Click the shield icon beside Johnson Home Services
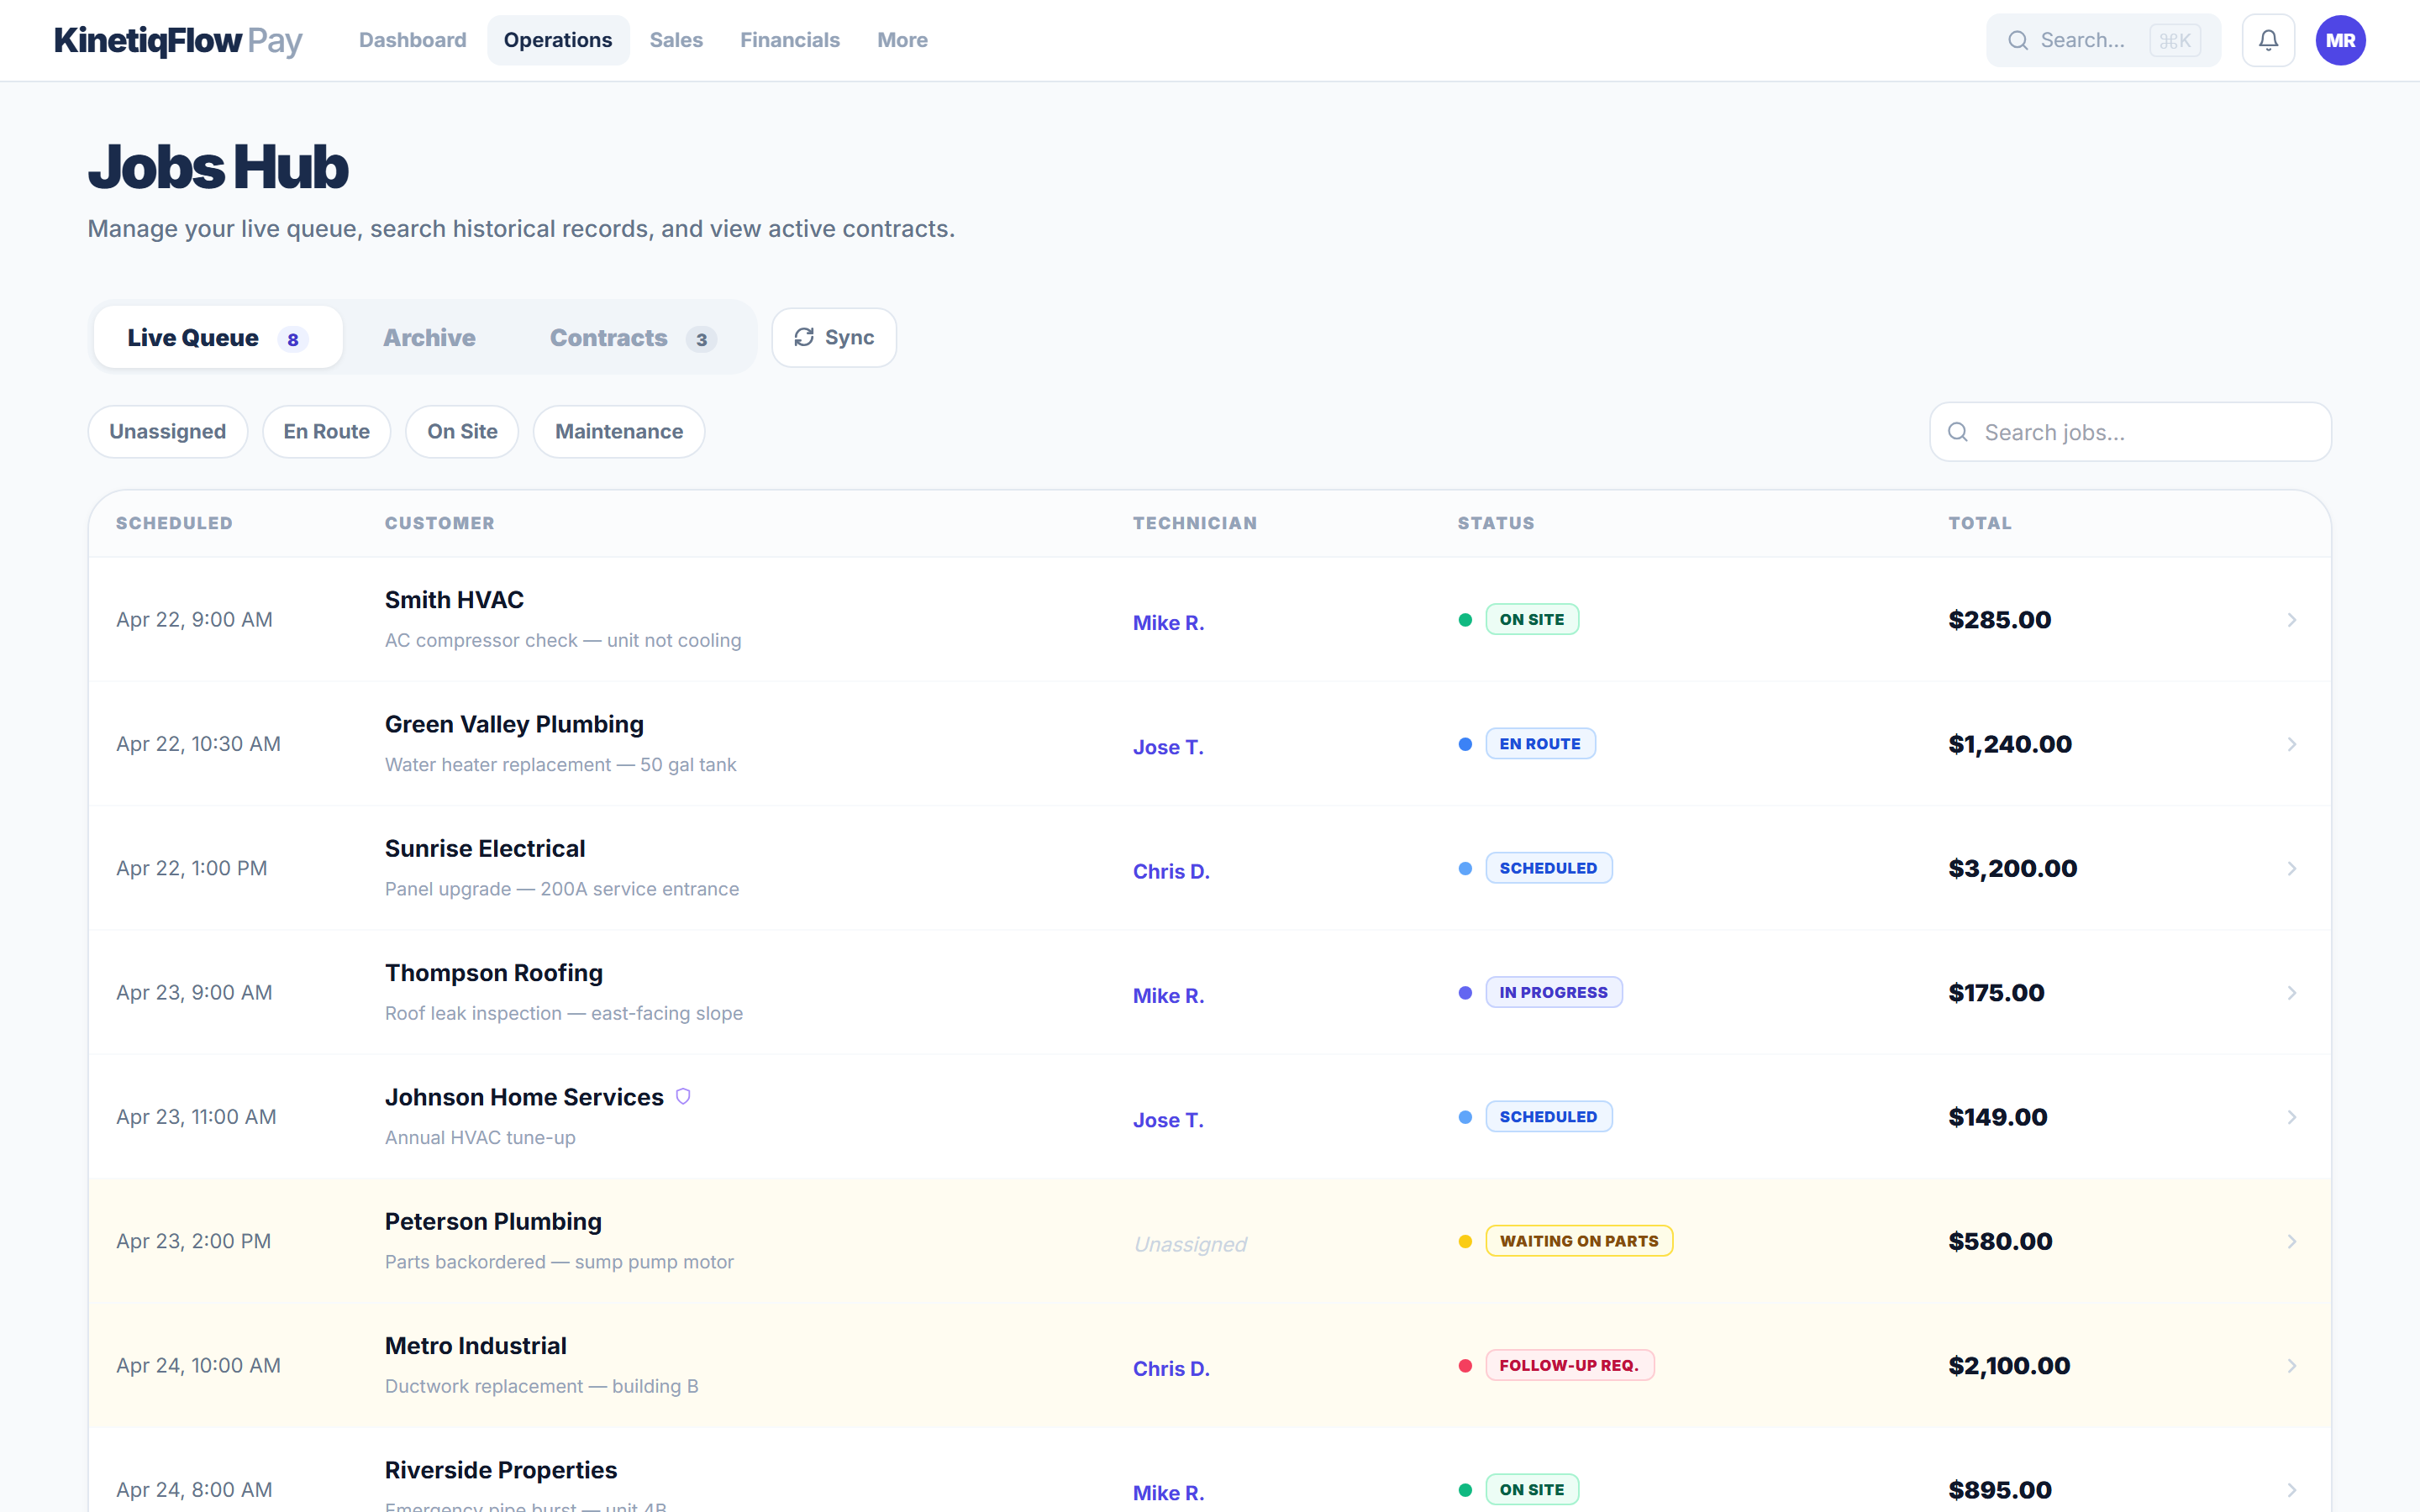The width and height of the screenshot is (2420, 1512). point(684,1096)
